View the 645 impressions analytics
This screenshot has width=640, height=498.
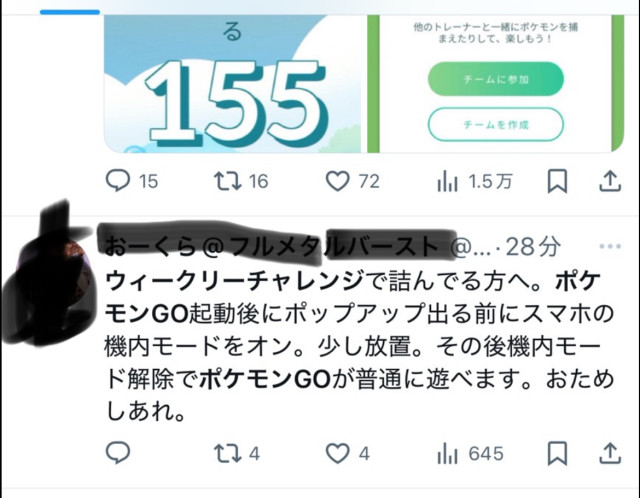470,454
